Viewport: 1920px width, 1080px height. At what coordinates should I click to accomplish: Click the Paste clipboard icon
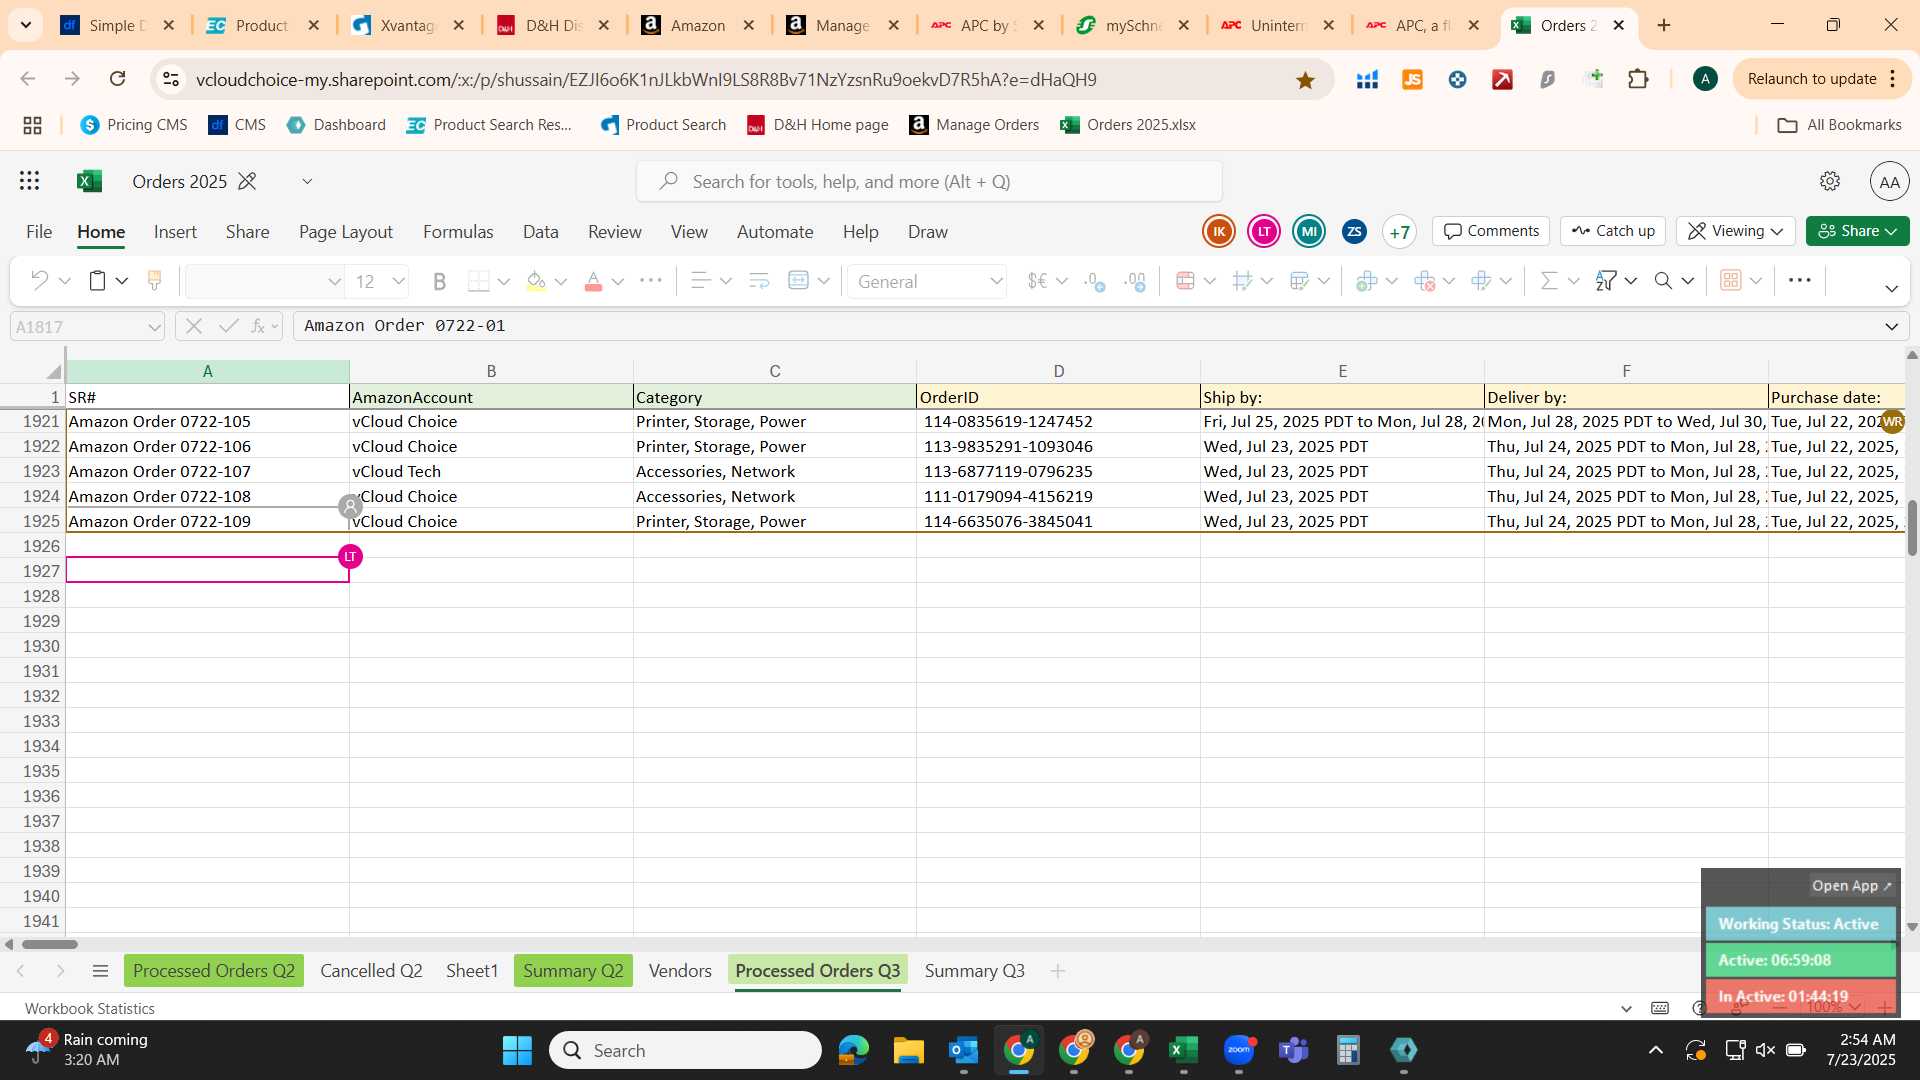coord(97,281)
